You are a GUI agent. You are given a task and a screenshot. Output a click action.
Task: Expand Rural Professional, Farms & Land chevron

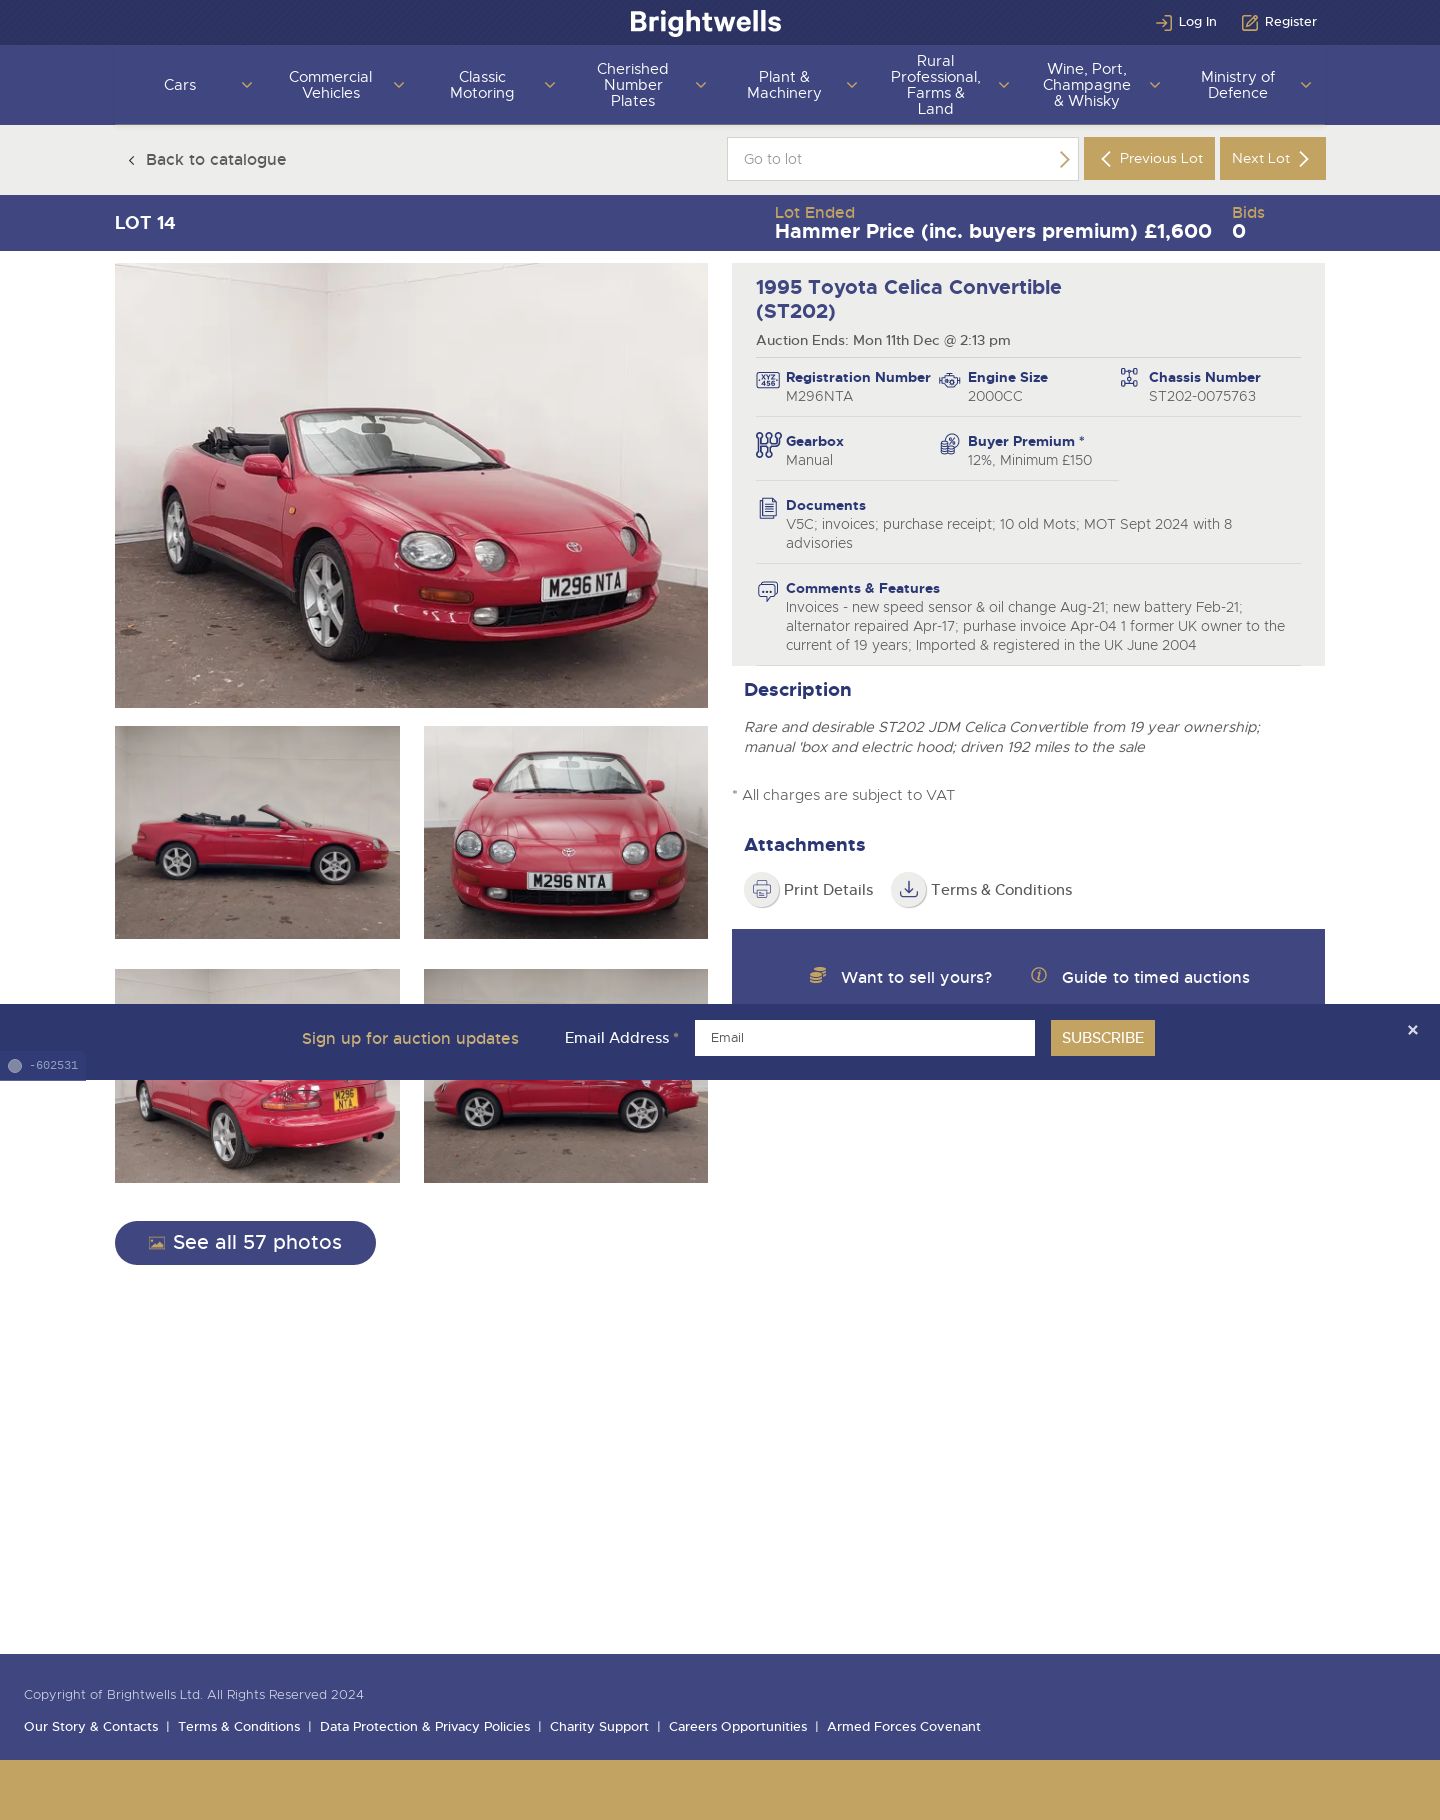coord(1004,85)
